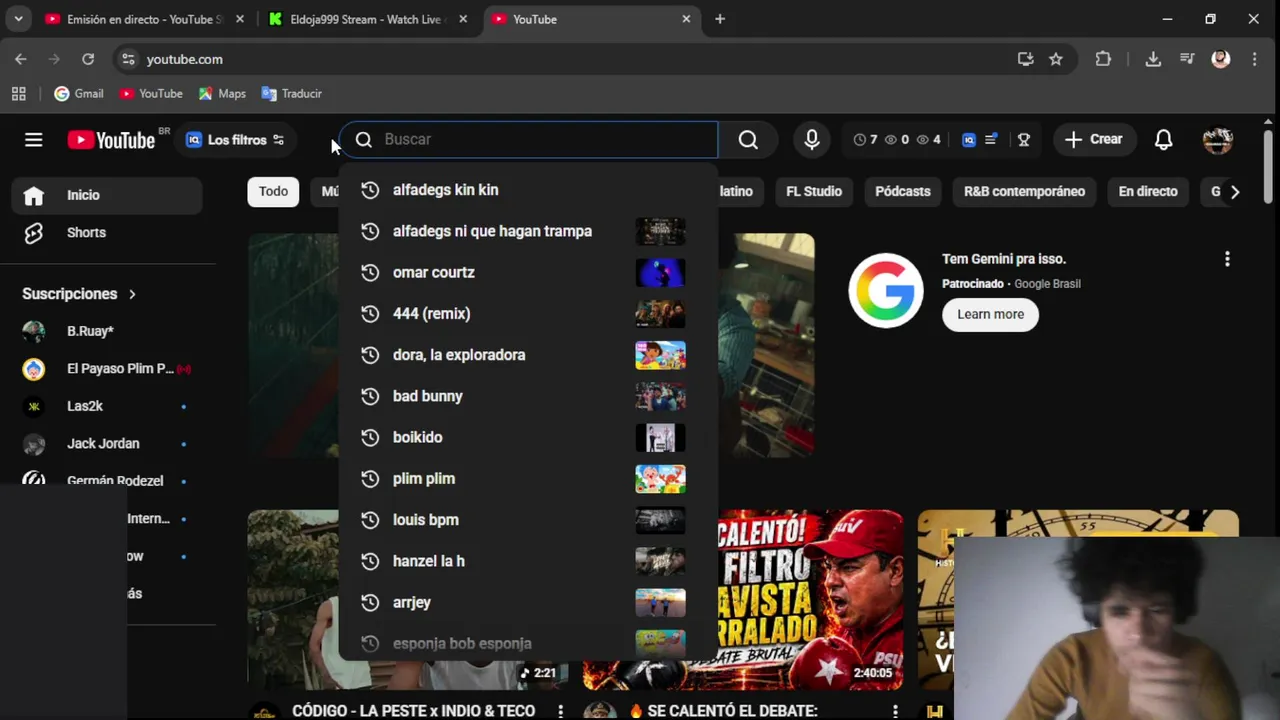Open the tab search dropdown arrow

[18, 19]
